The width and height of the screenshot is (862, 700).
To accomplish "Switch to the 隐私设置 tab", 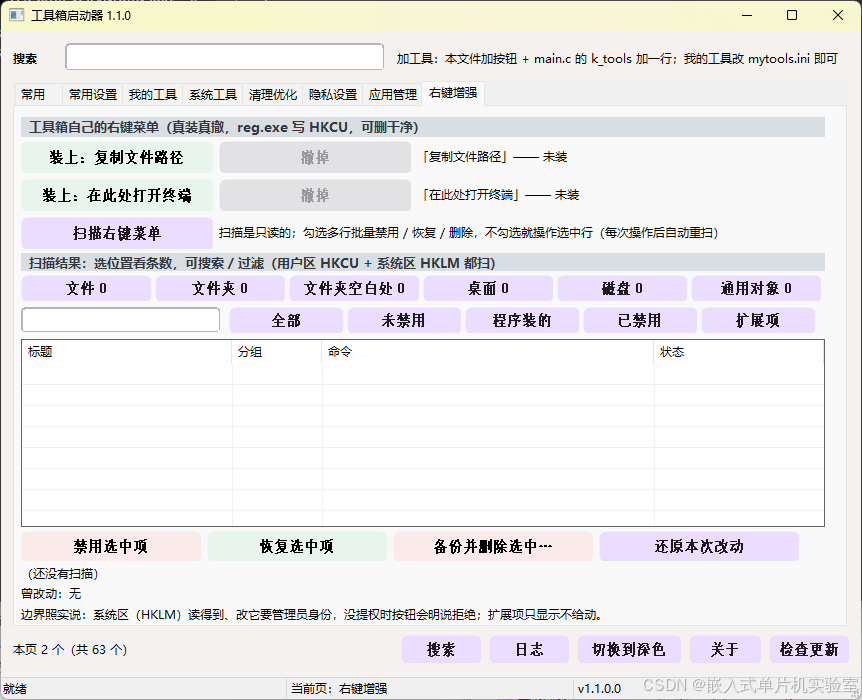I will 333,95.
